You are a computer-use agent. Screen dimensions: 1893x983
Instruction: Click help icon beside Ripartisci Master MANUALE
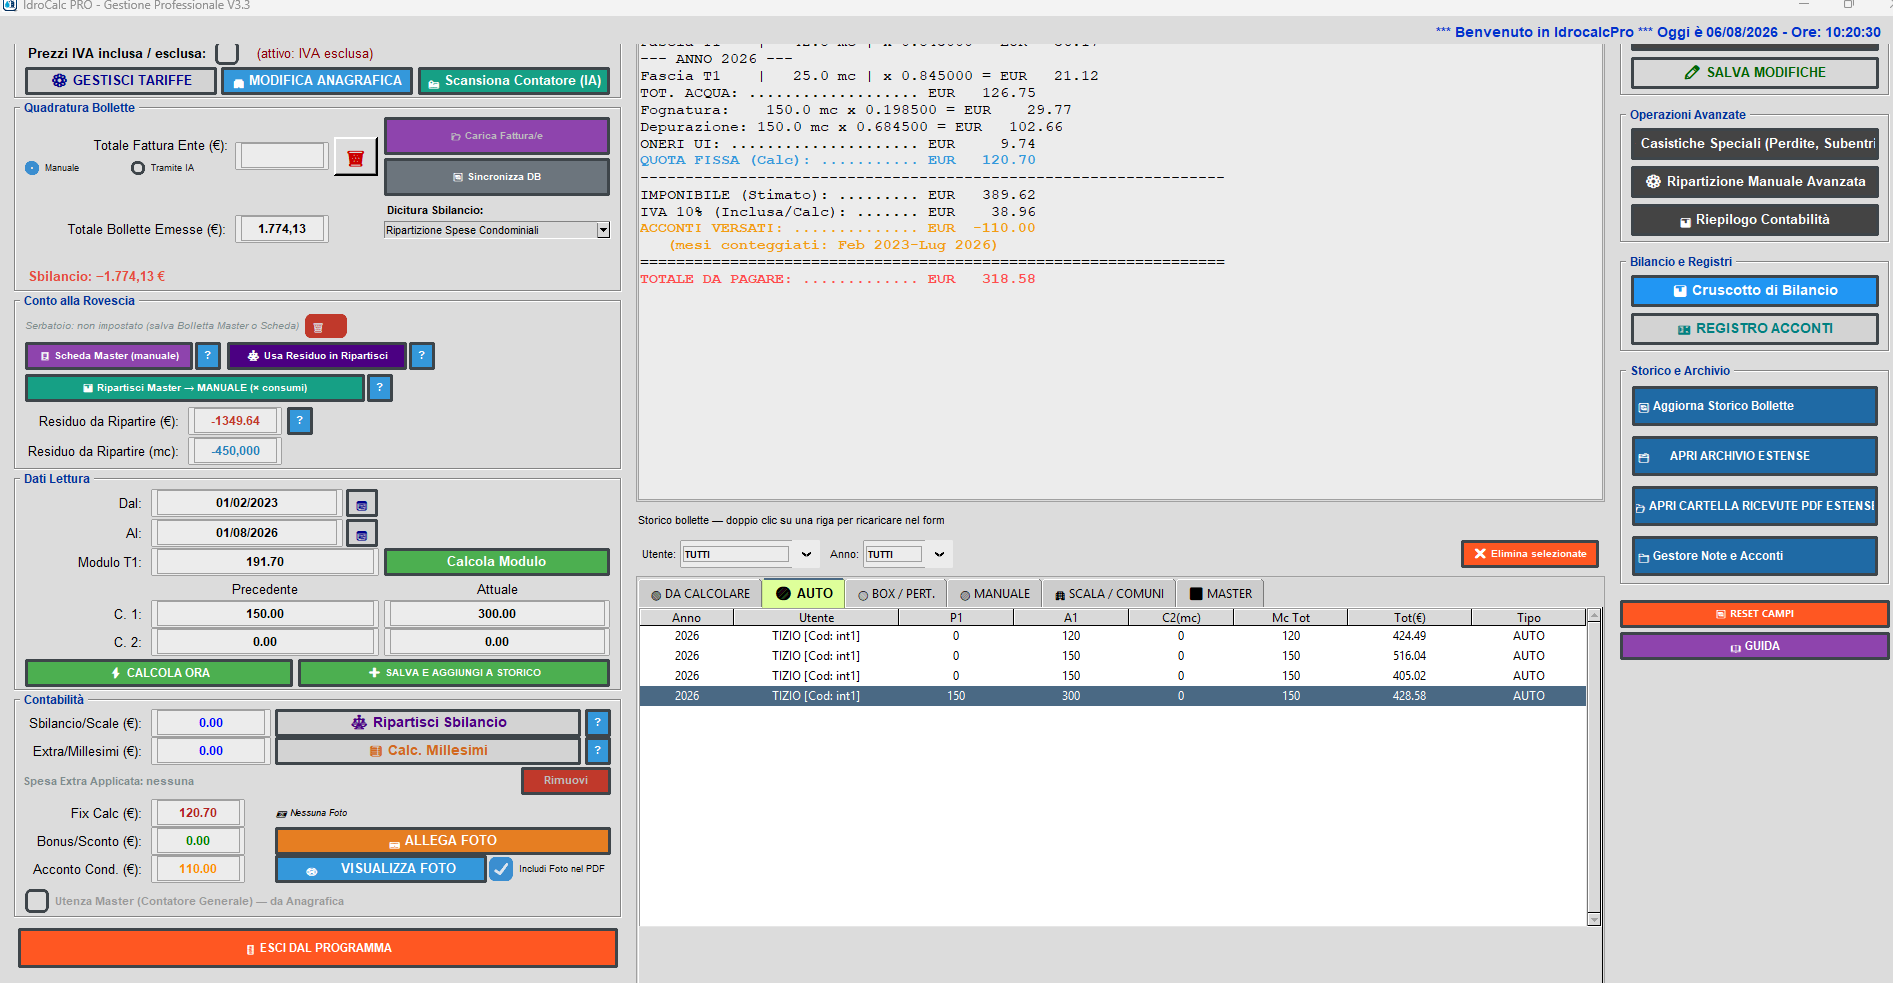pyautogui.click(x=379, y=388)
